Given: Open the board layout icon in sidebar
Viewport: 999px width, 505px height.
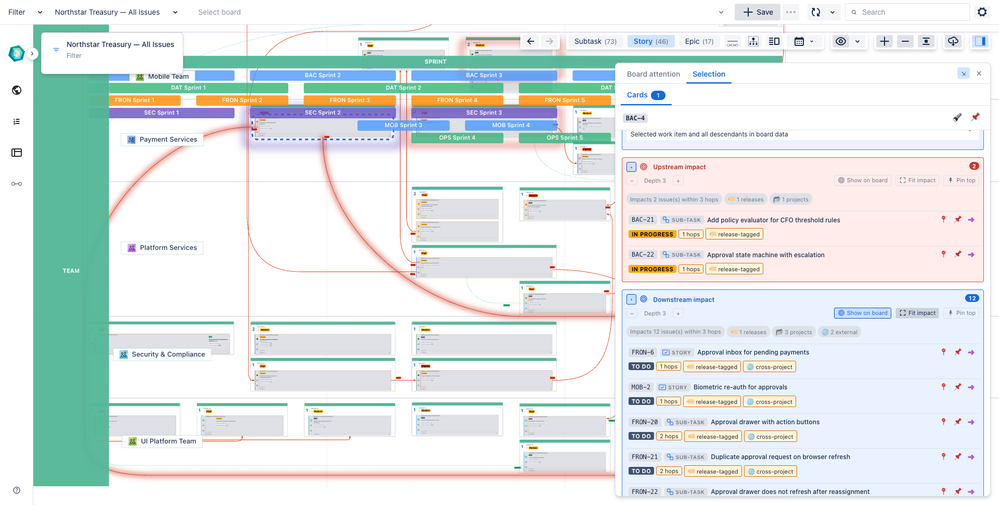Looking at the screenshot, I should pyautogui.click(x=17, y=152).
